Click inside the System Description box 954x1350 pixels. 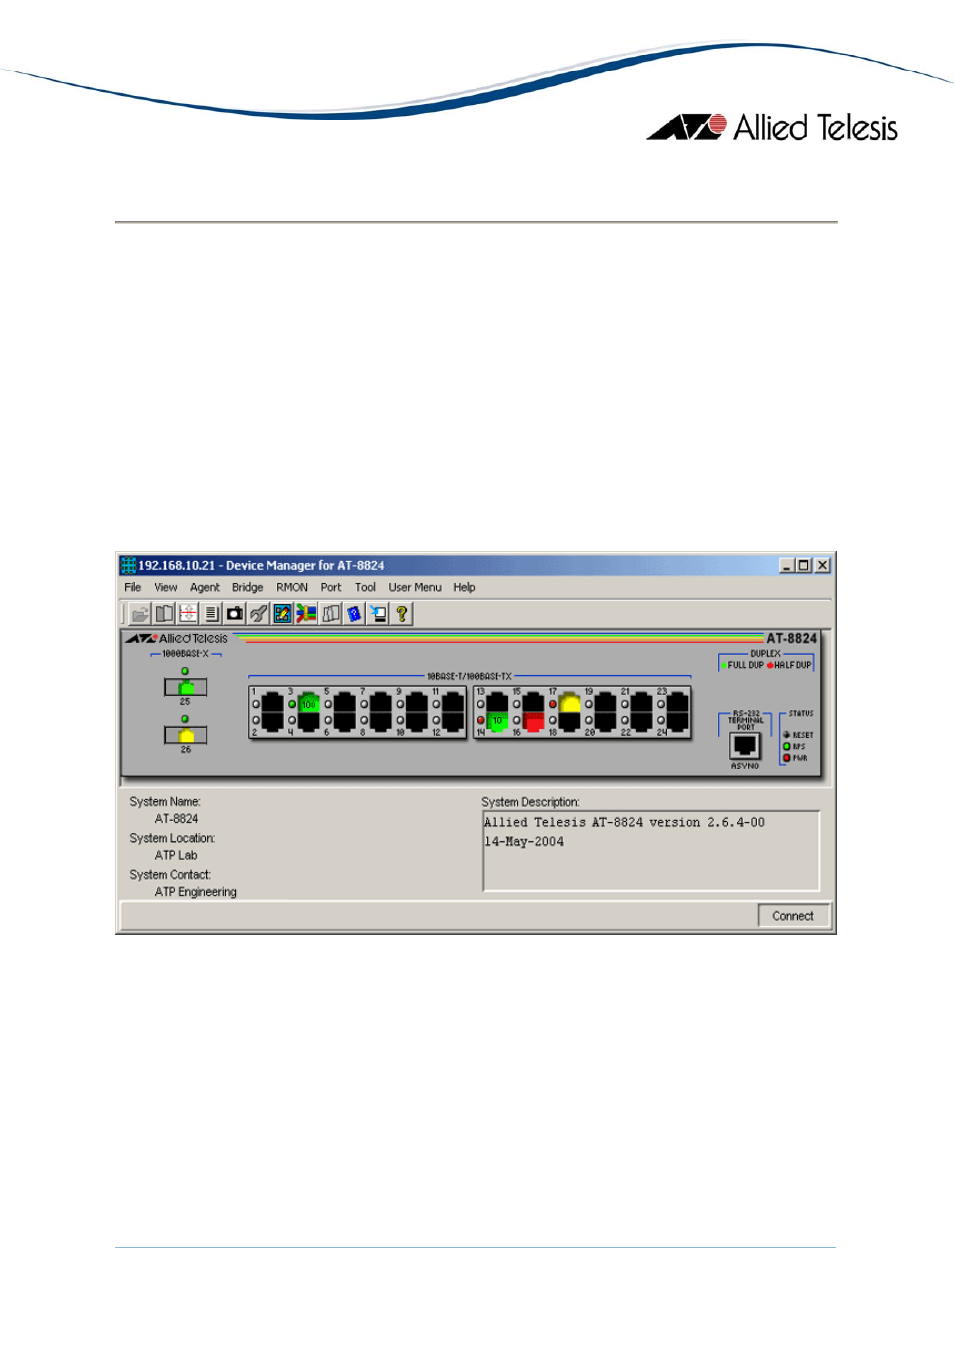pyautogui.click(x=651, y=851)
